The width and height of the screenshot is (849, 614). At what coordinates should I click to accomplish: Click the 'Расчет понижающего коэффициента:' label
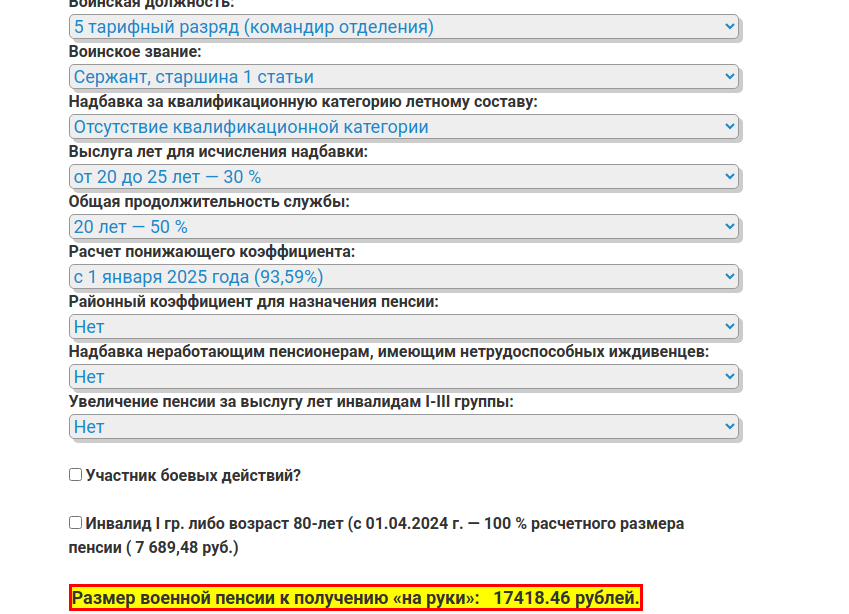[x=212, y=252]
